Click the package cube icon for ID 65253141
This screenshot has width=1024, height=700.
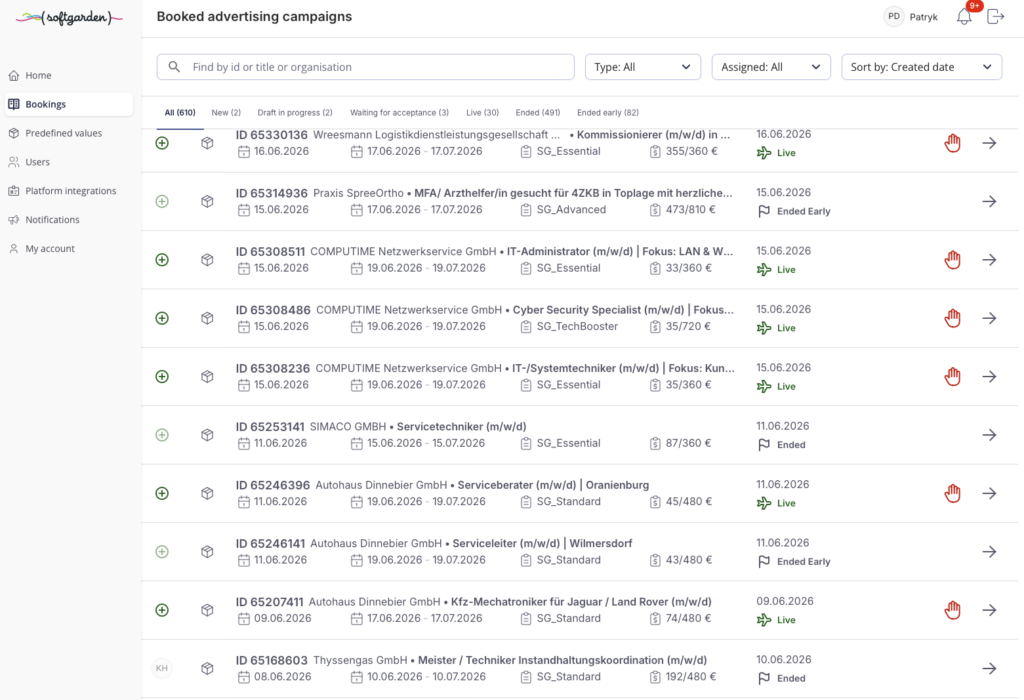pyautogui.click(x=207, y=435)
